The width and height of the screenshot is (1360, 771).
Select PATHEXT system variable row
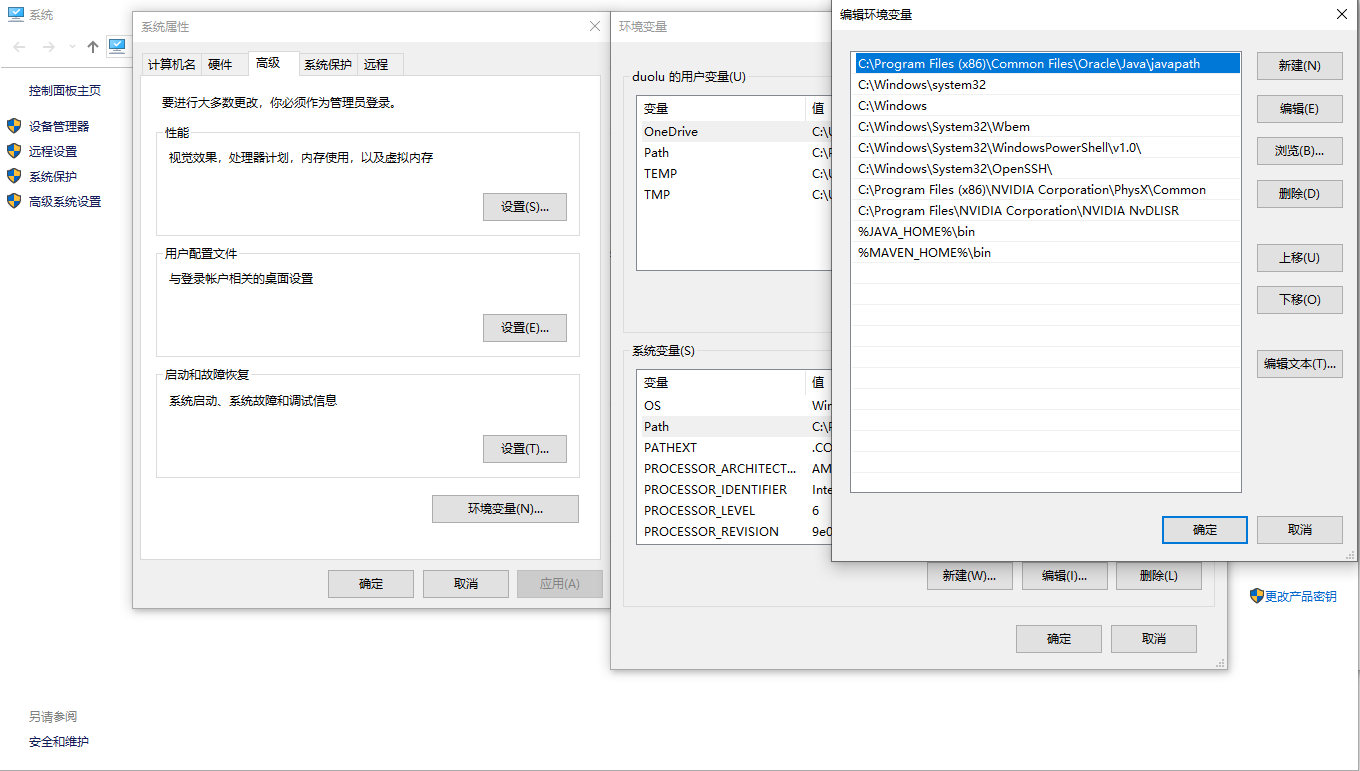[733, 447]
